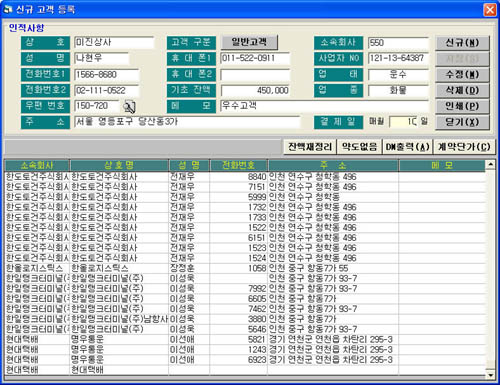
Task: Click the 삭제(D) button
Action: click(x=462, y=90)
